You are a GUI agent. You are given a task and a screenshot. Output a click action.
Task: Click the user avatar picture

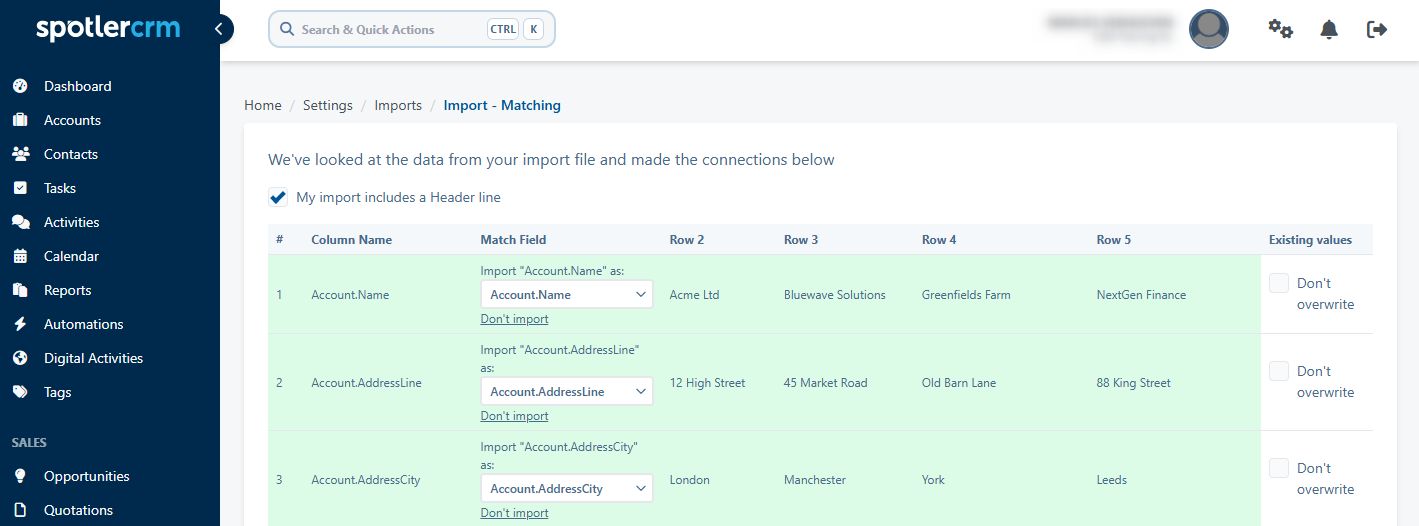[1208, 29]
